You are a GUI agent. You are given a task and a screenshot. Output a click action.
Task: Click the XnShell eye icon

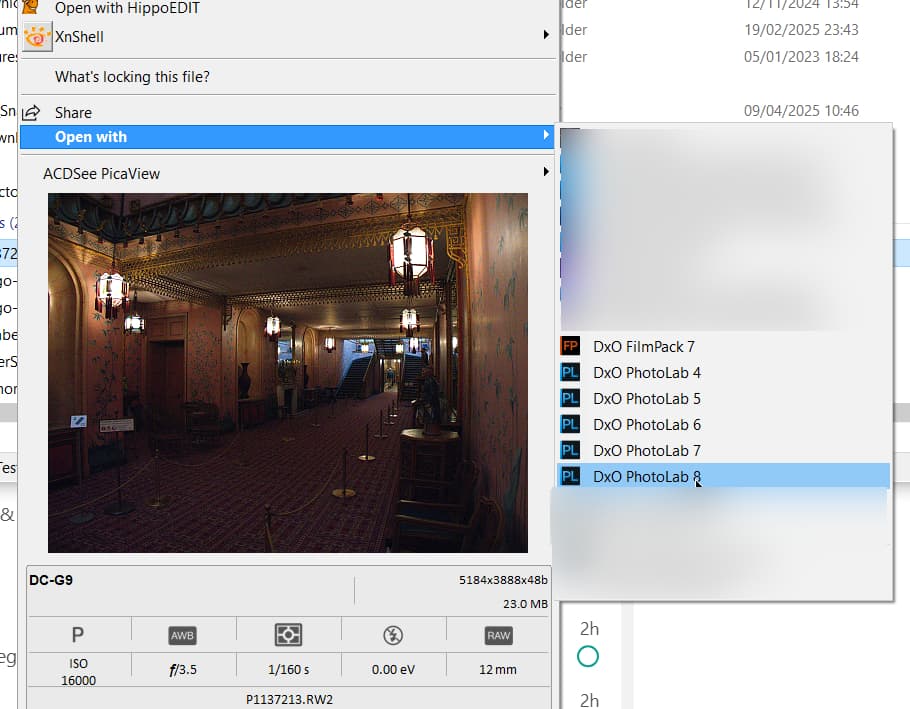[37, 37]
